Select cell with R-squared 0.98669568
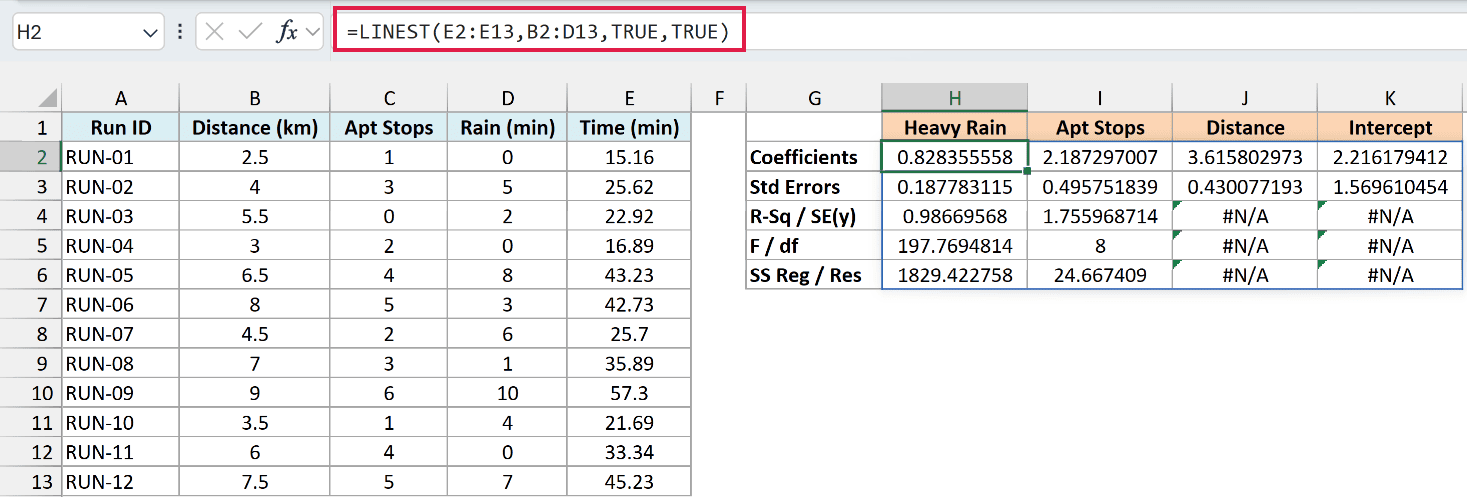The height and width of the screenshot is (497, 1467). click(955, 216)
